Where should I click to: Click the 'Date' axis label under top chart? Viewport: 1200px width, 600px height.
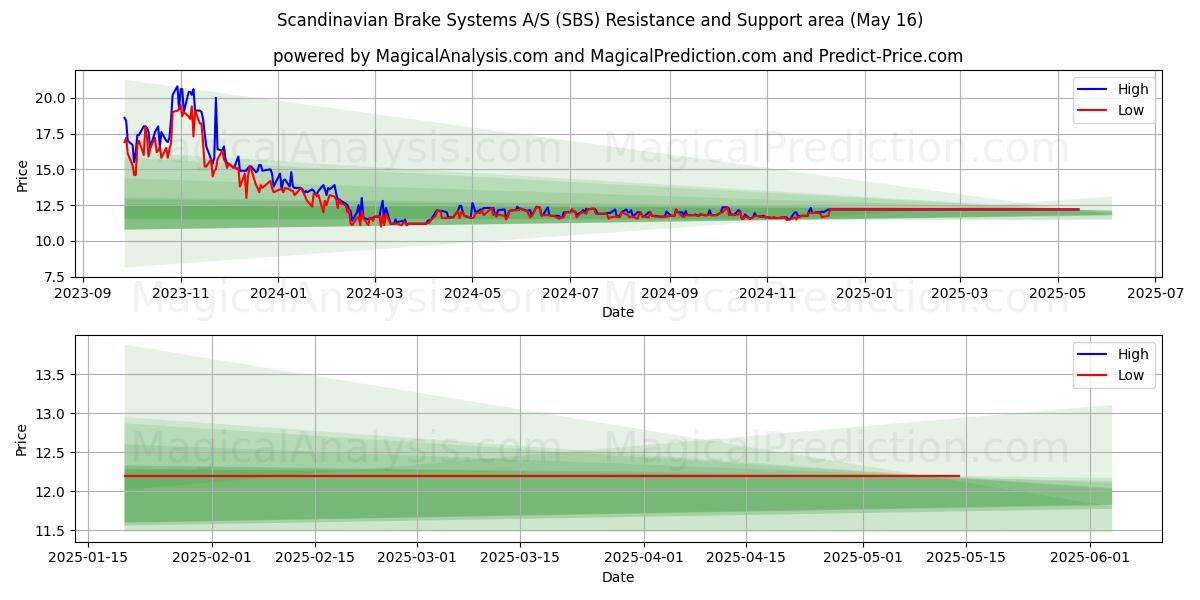pyautogui.click(x=618, y=313)
